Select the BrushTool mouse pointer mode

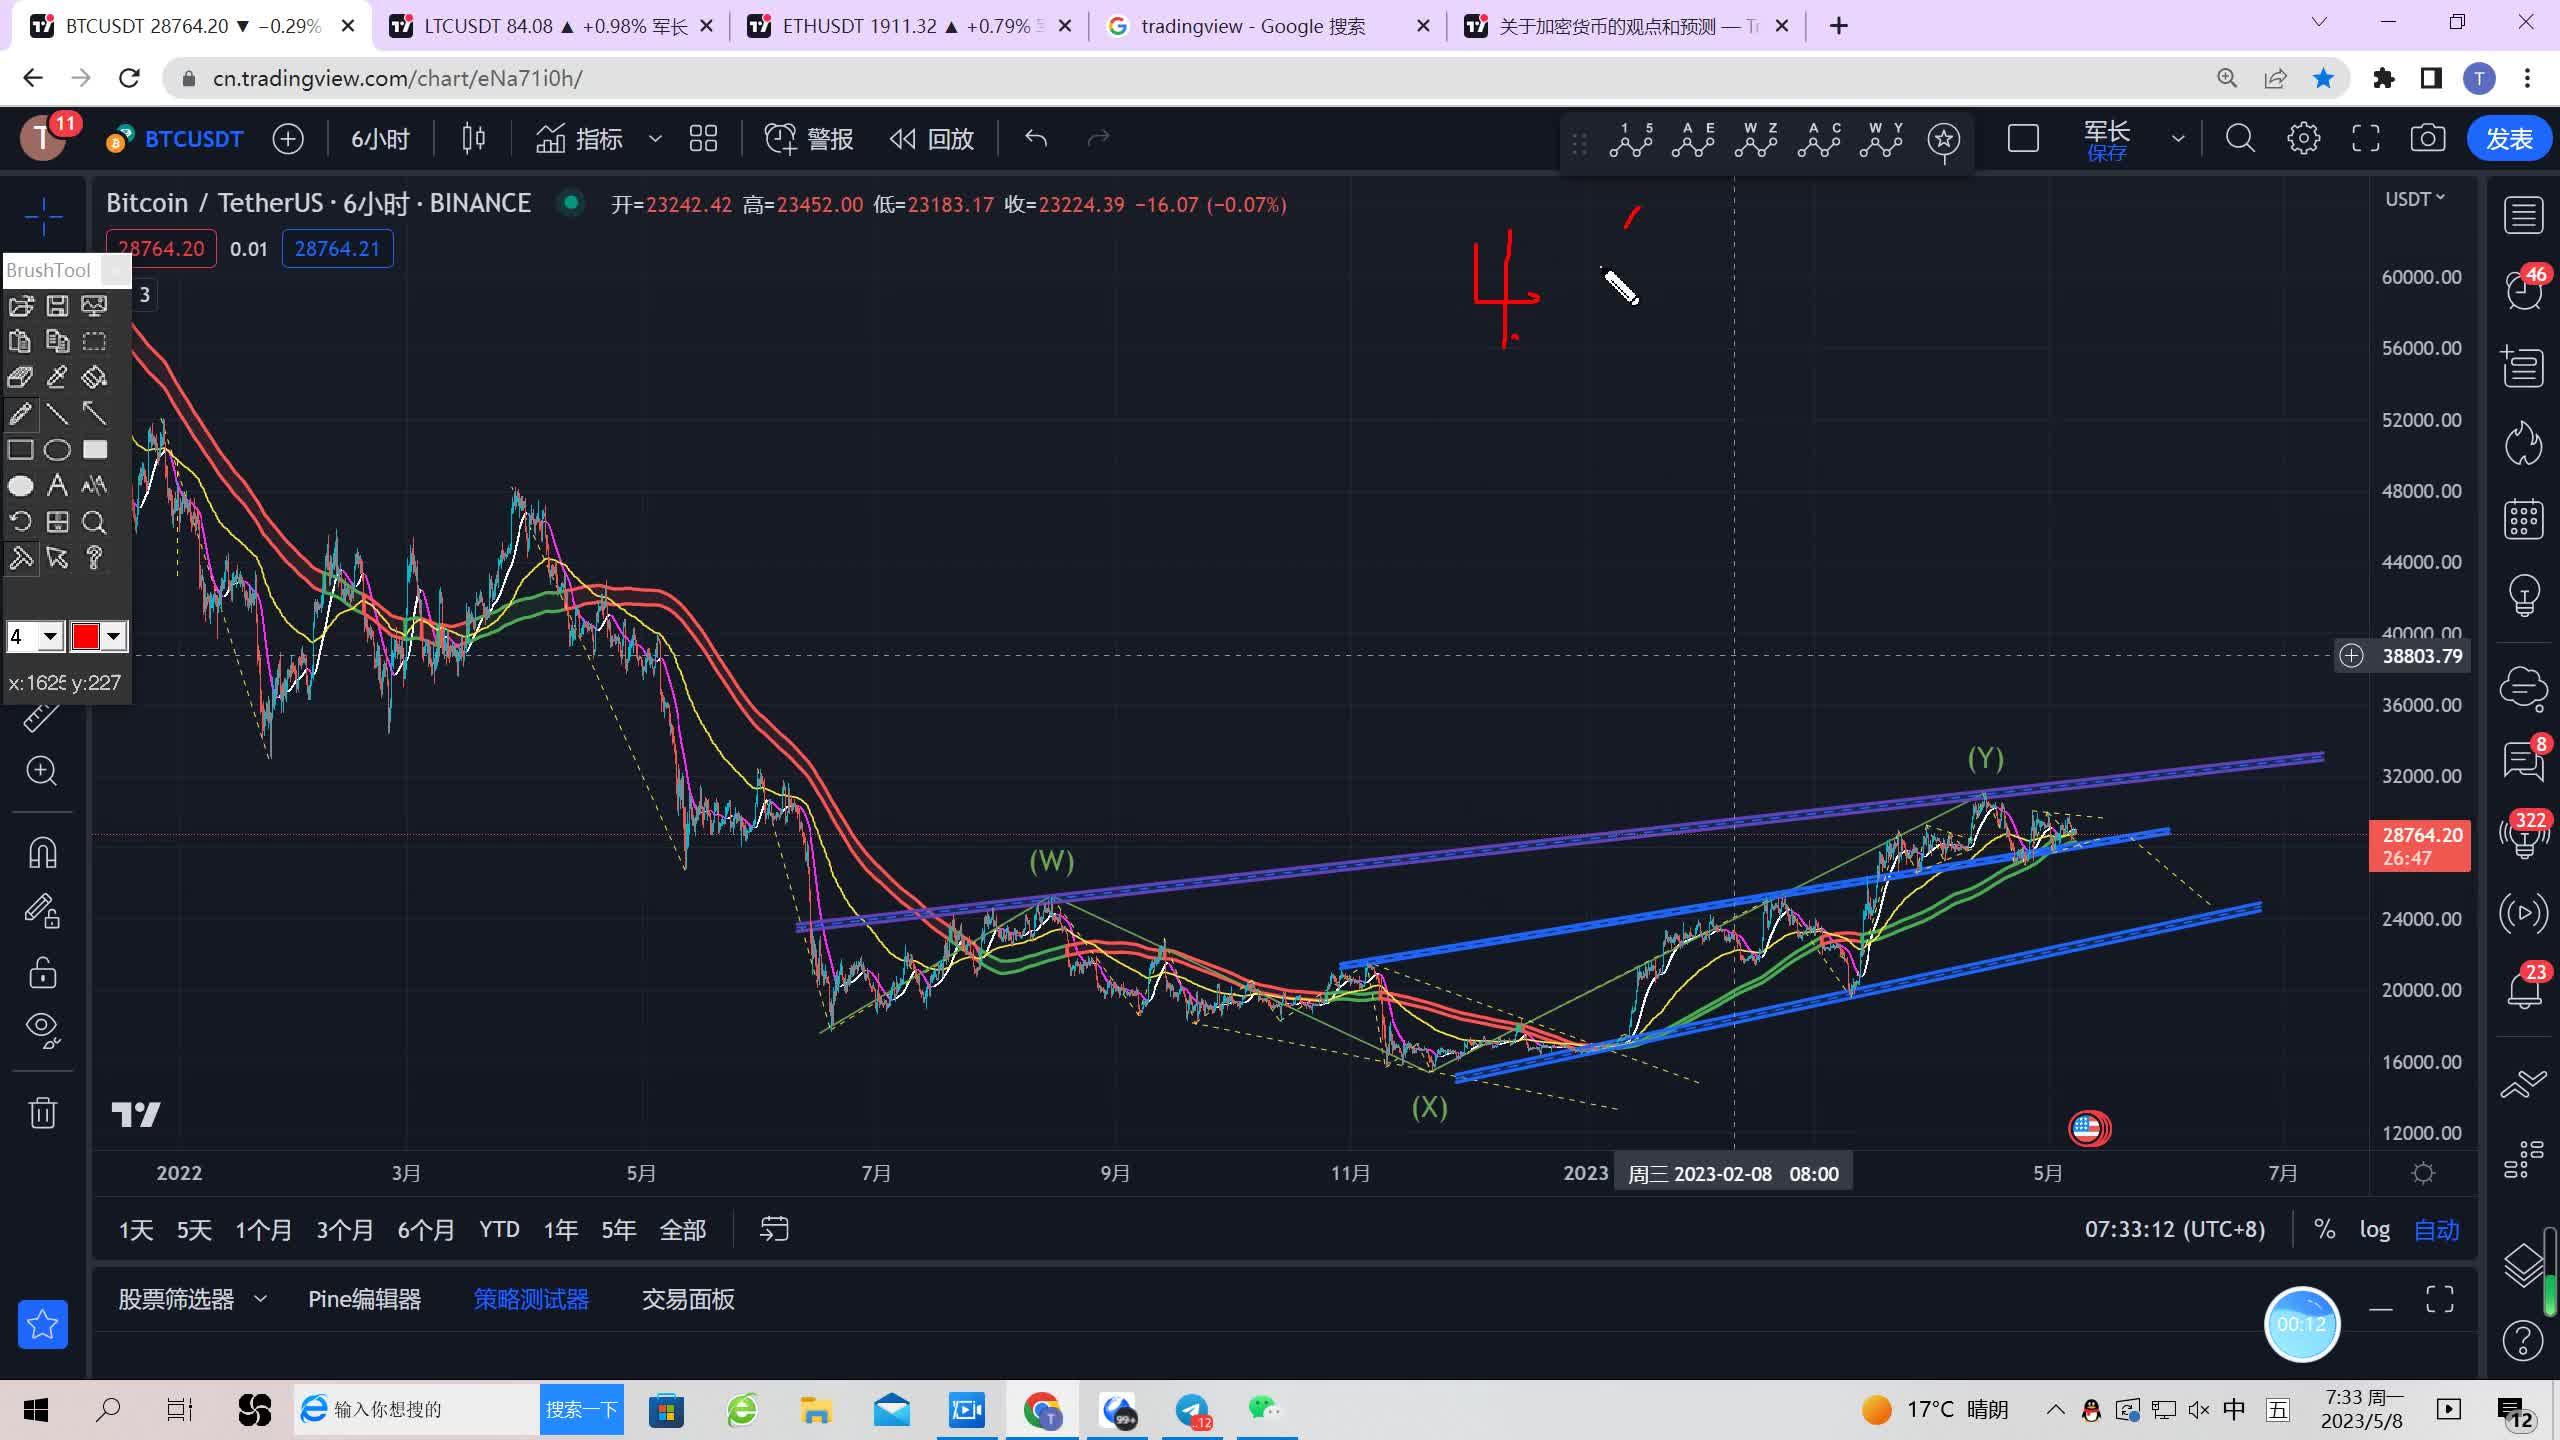click(57, 558)
